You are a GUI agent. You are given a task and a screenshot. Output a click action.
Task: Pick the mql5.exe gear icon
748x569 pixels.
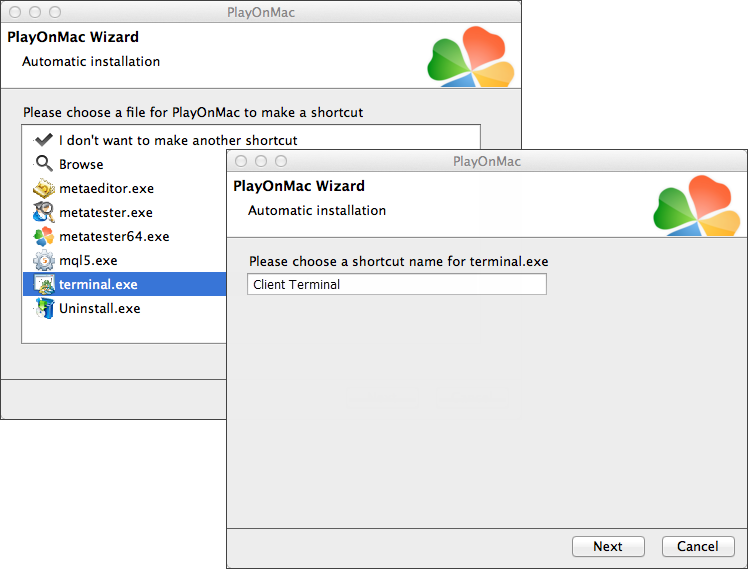[x=43, y=260]
